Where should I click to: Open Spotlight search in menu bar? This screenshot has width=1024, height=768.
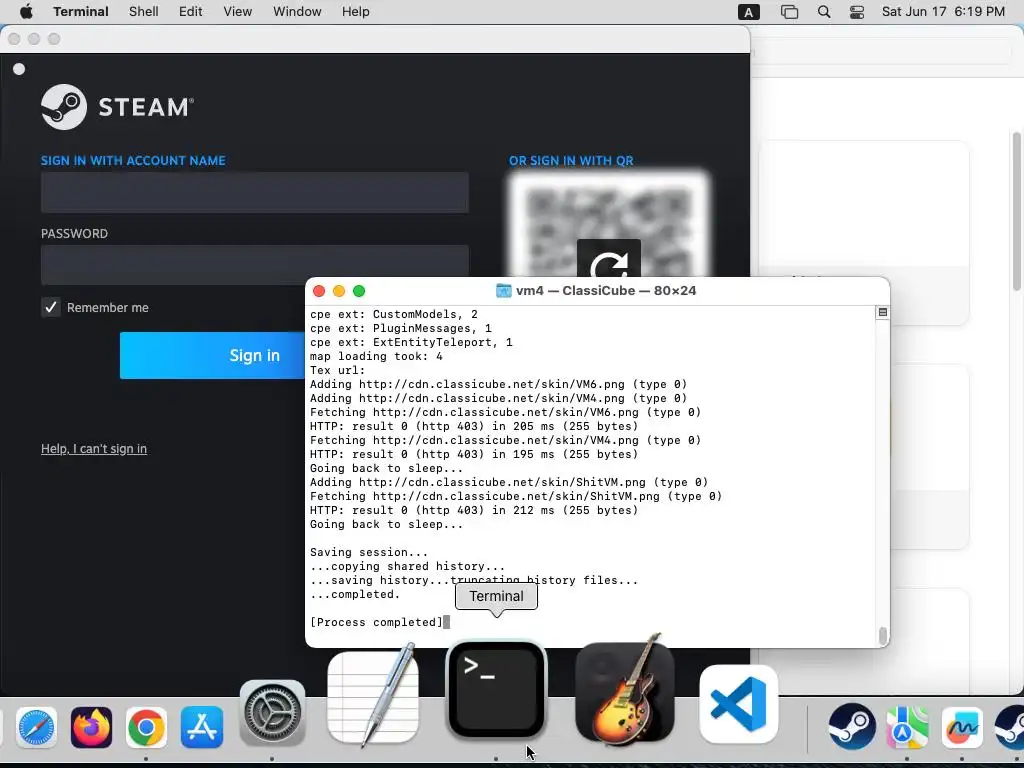[824, 12]
